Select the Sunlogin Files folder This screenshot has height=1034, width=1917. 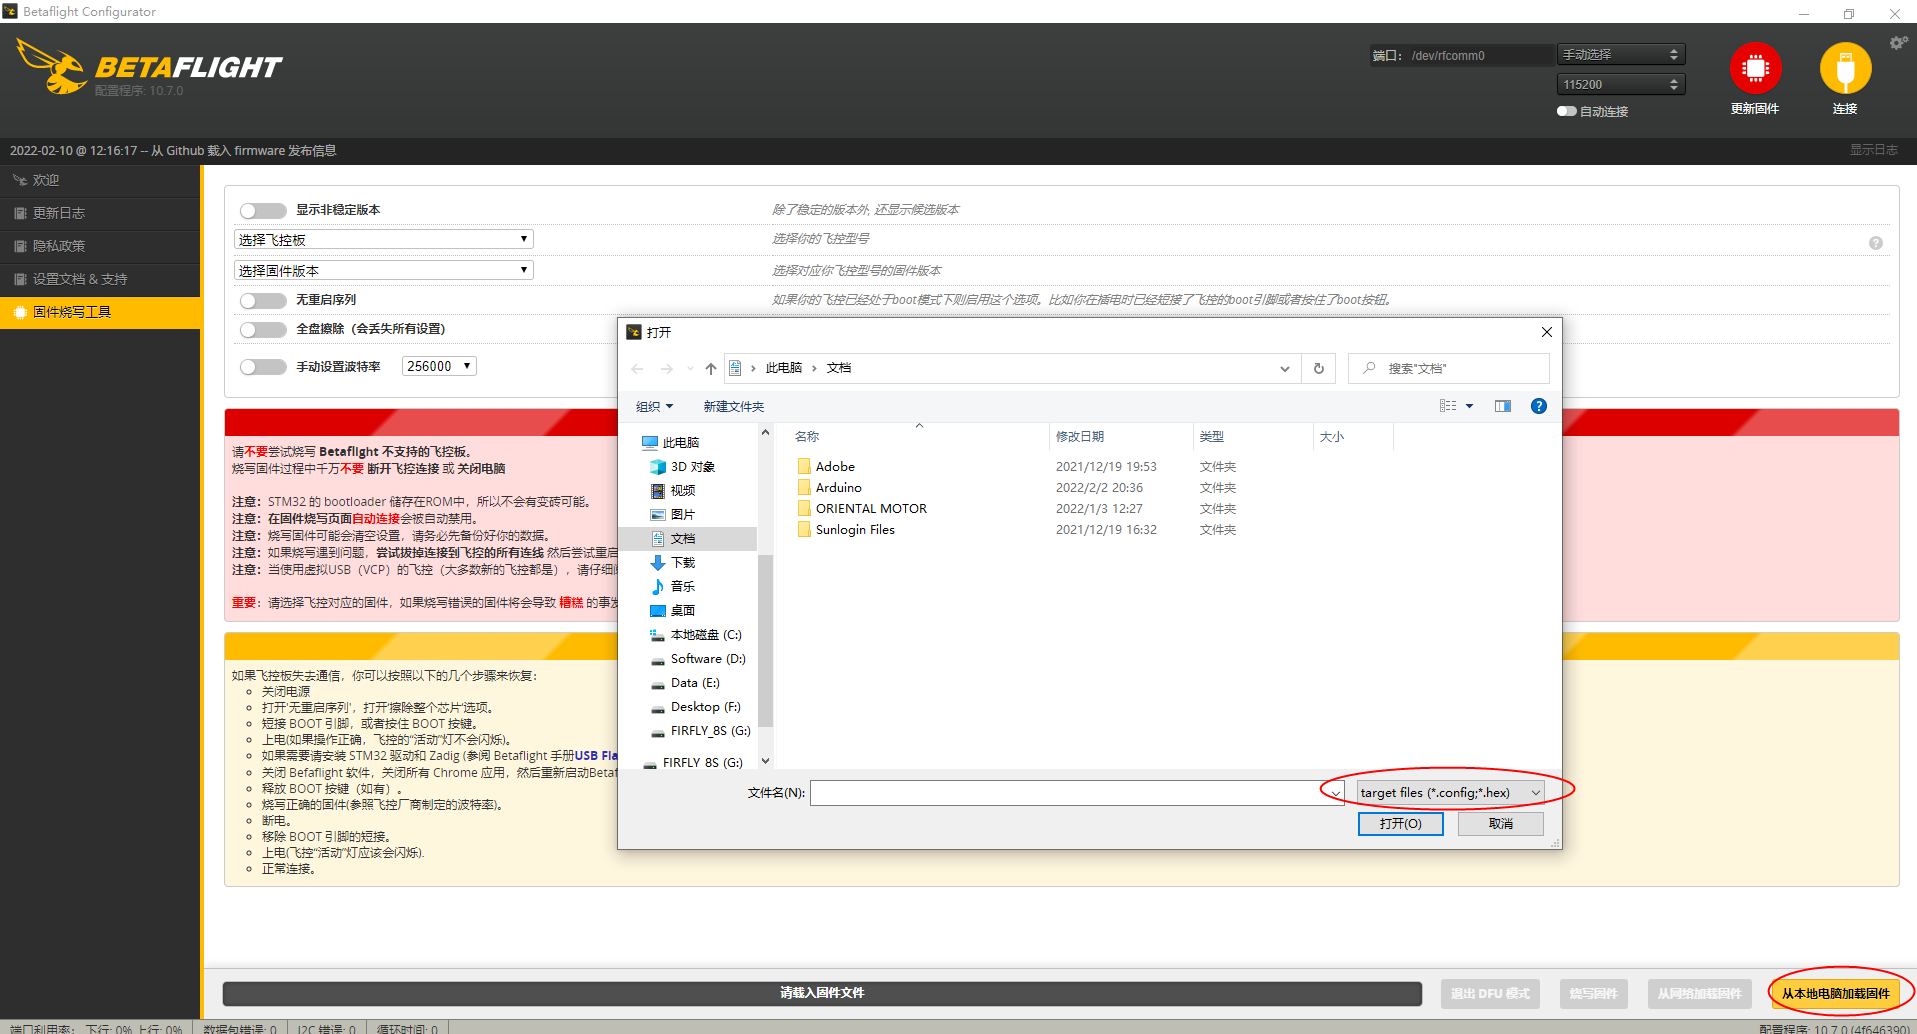pos(855,530)
